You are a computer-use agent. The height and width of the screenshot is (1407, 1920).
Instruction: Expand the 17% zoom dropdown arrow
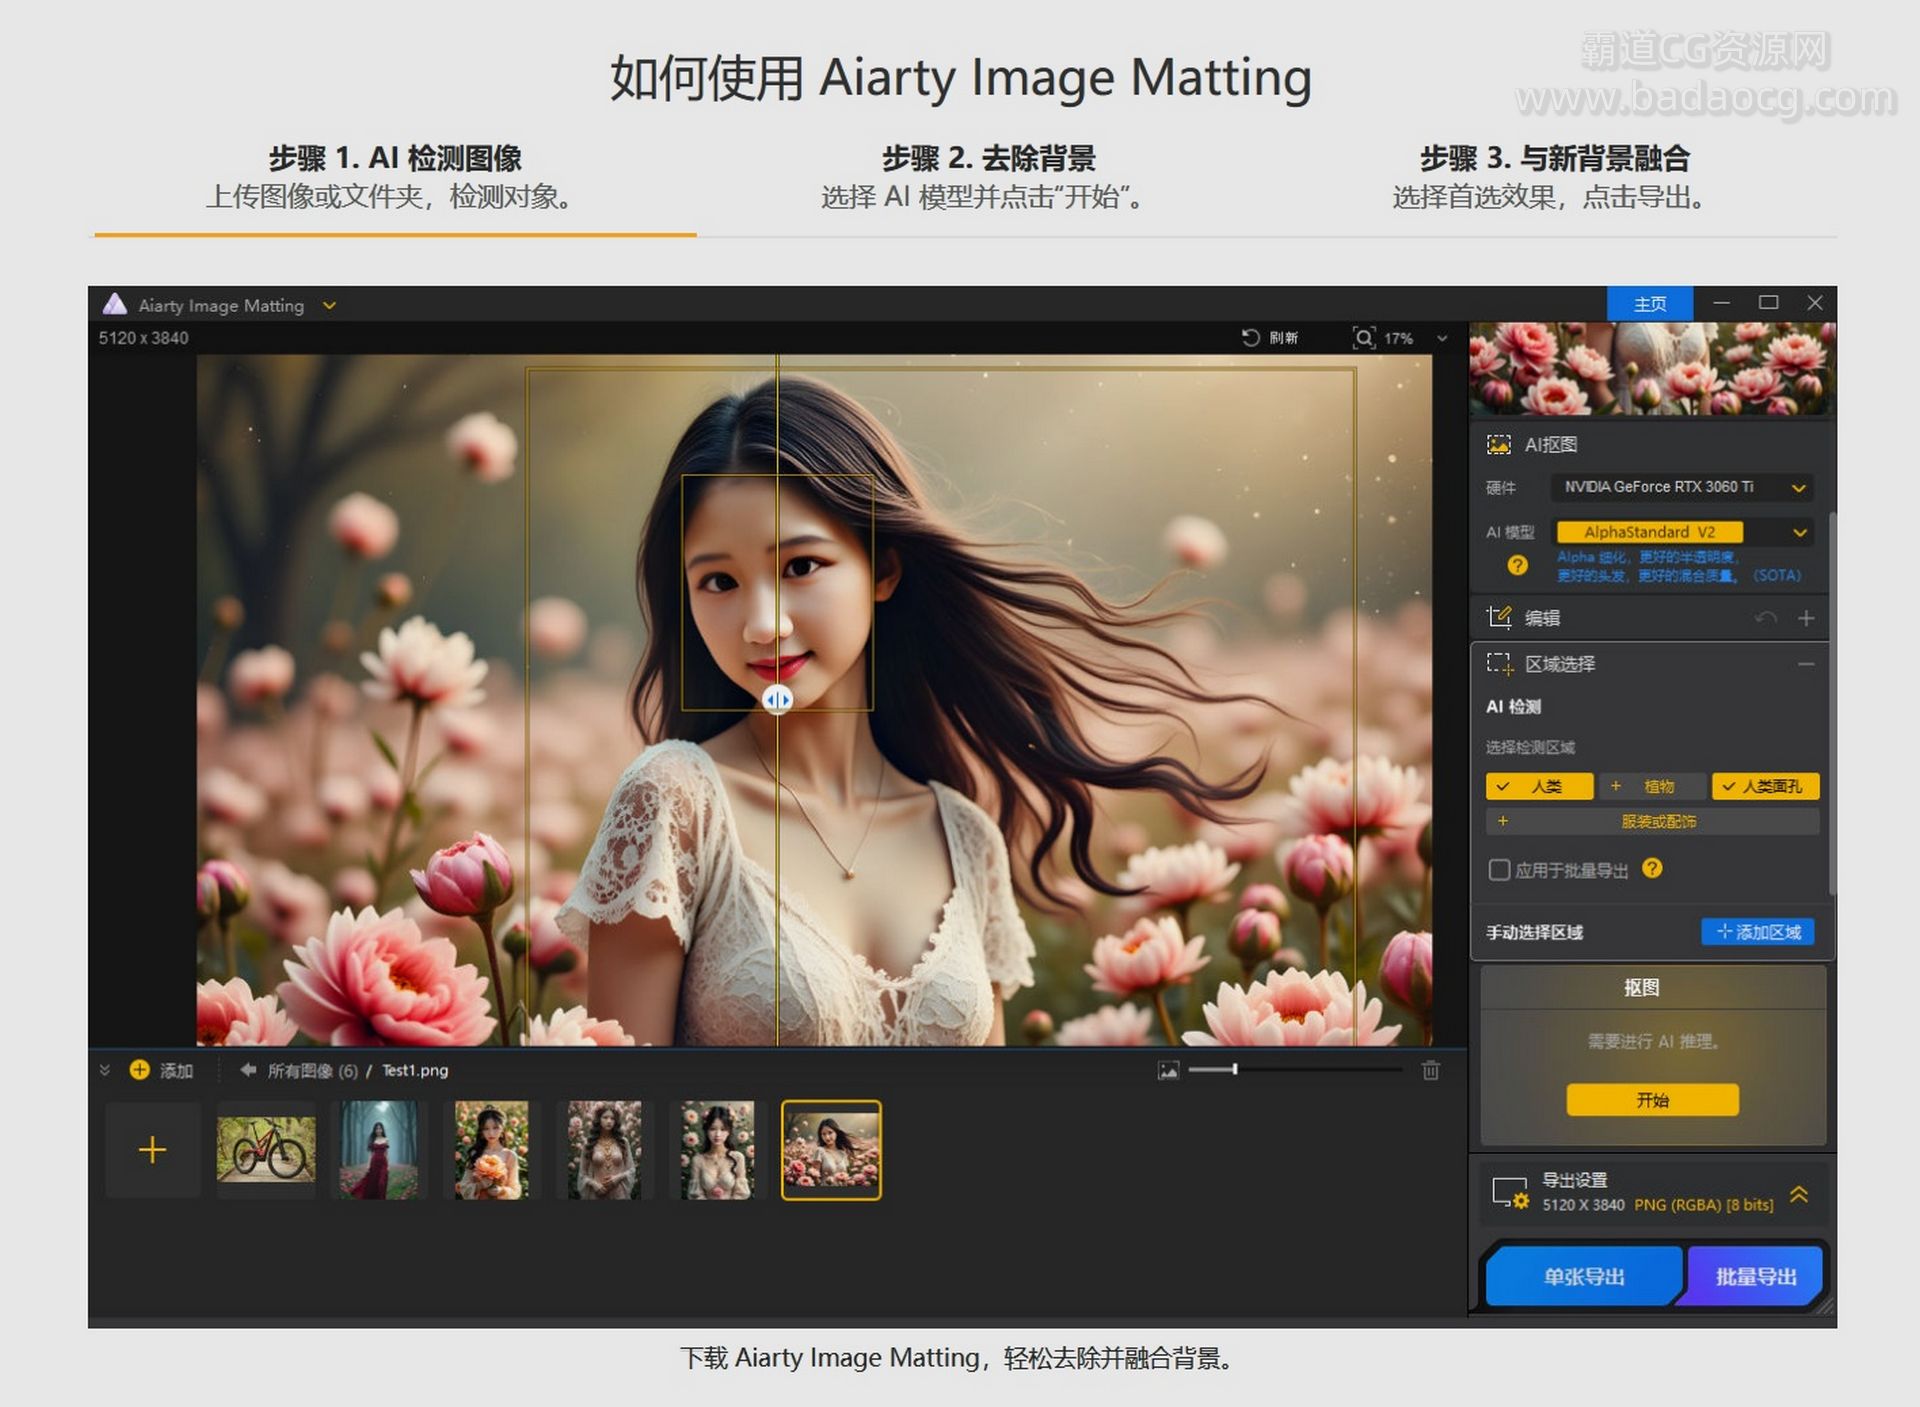[1442, 339]
